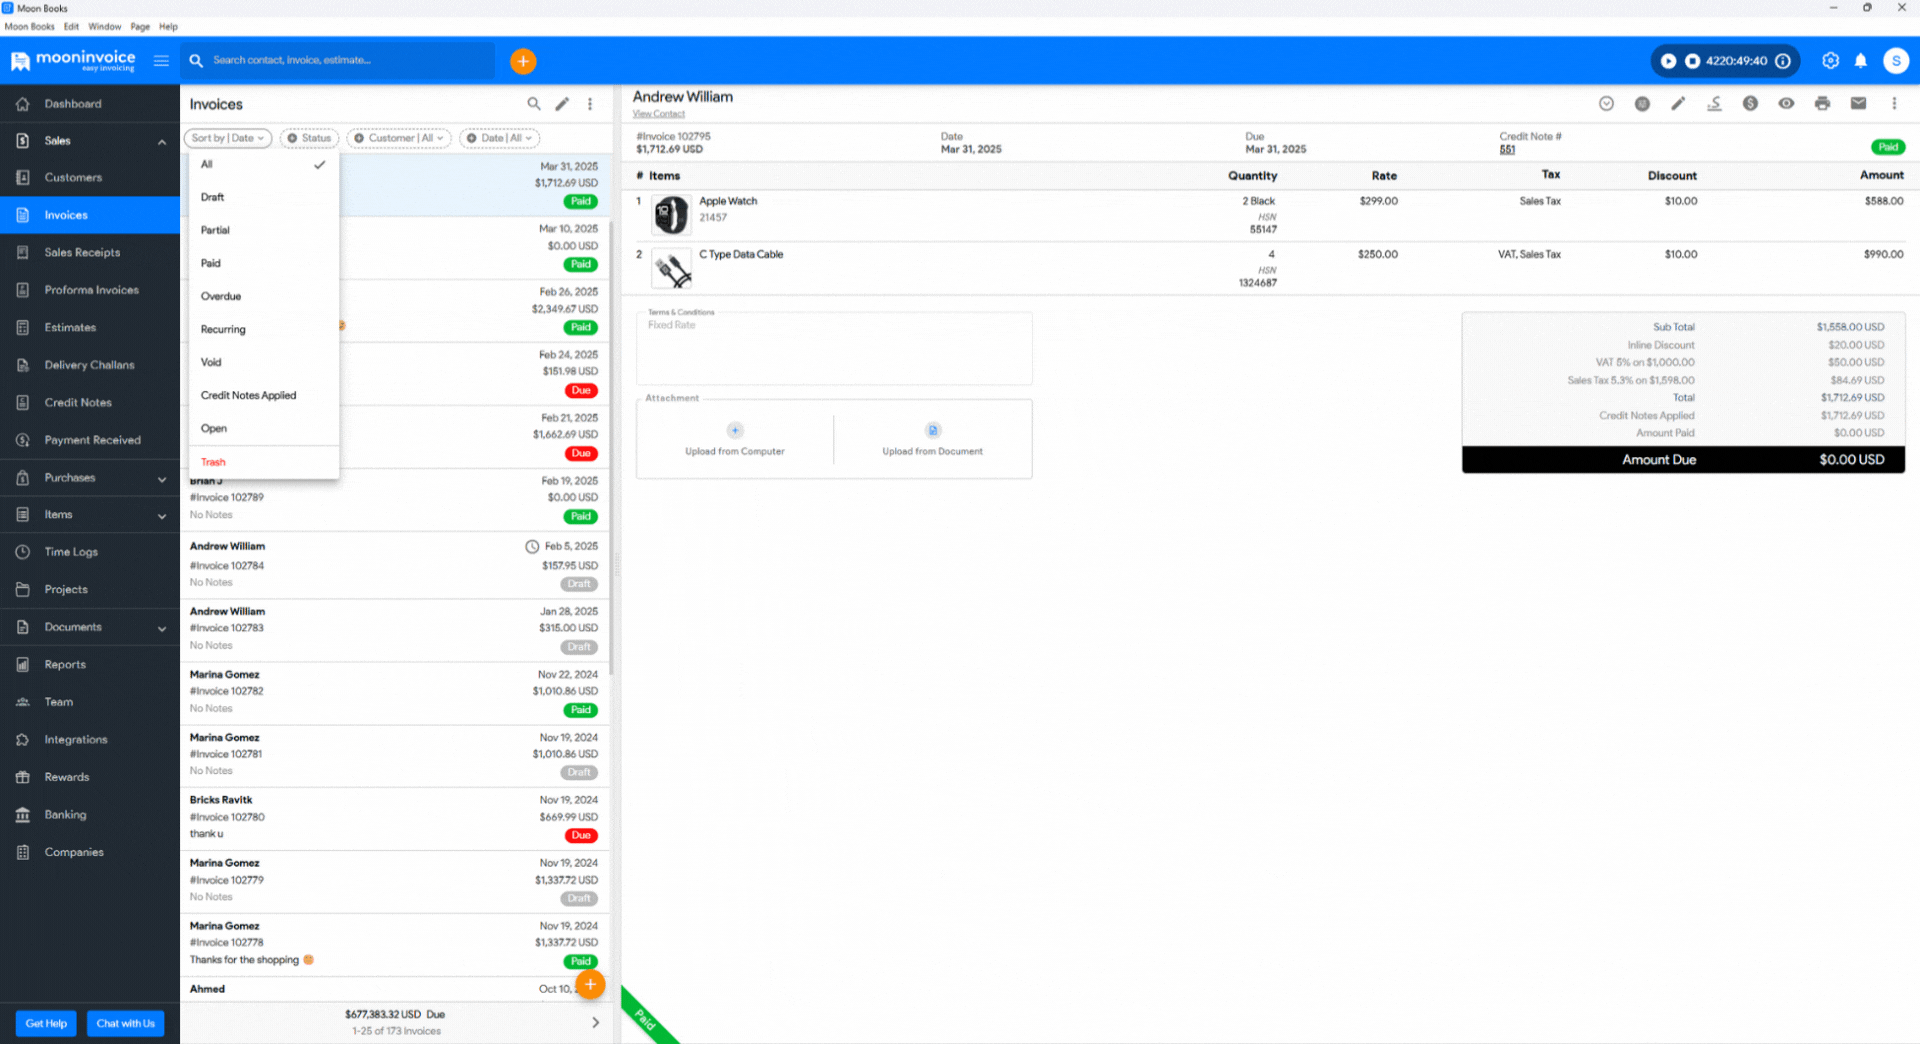Screen dimensions: 1920x1044
Task: Click the dollar payment icon
Action: tap(1750, 104)
